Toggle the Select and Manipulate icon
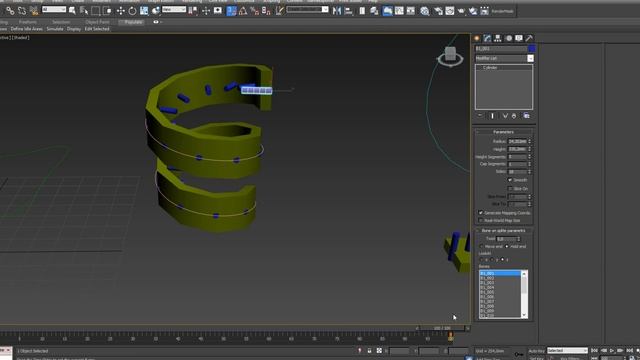640x360 pixels. 206,11
